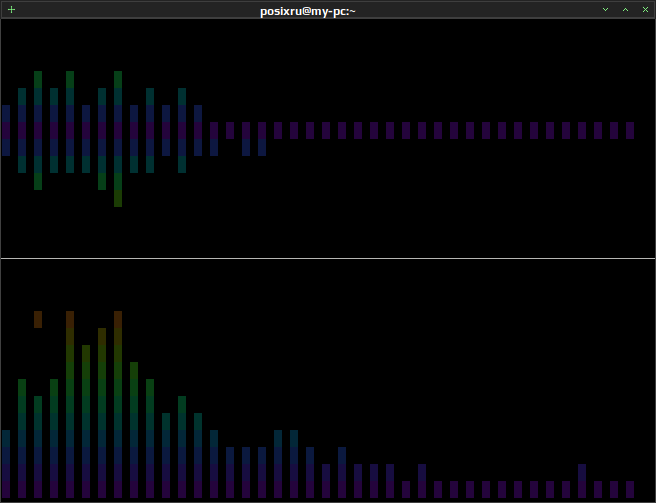Click the downward chevron icon in title bar
Image resolution: width=656 pixels, height=503 pixels.
click(605, 10)
